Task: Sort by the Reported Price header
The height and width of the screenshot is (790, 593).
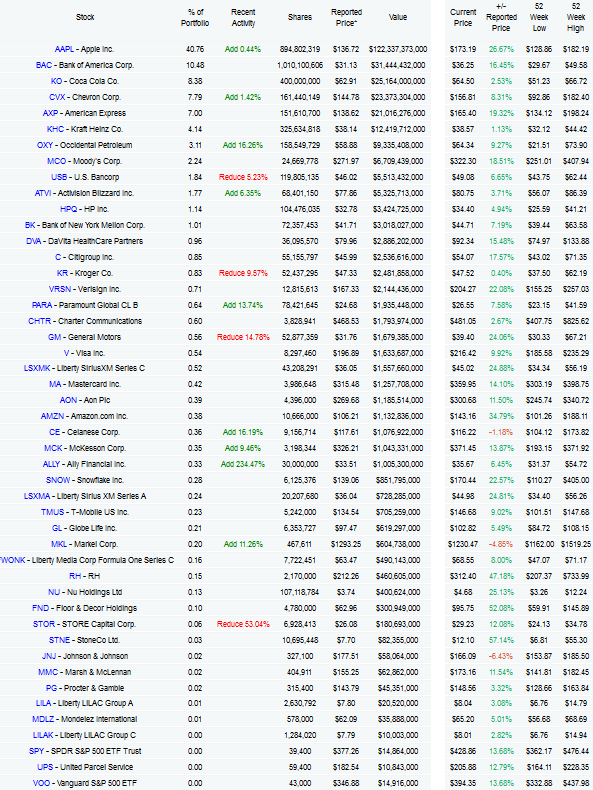Action: coord(346,18)
